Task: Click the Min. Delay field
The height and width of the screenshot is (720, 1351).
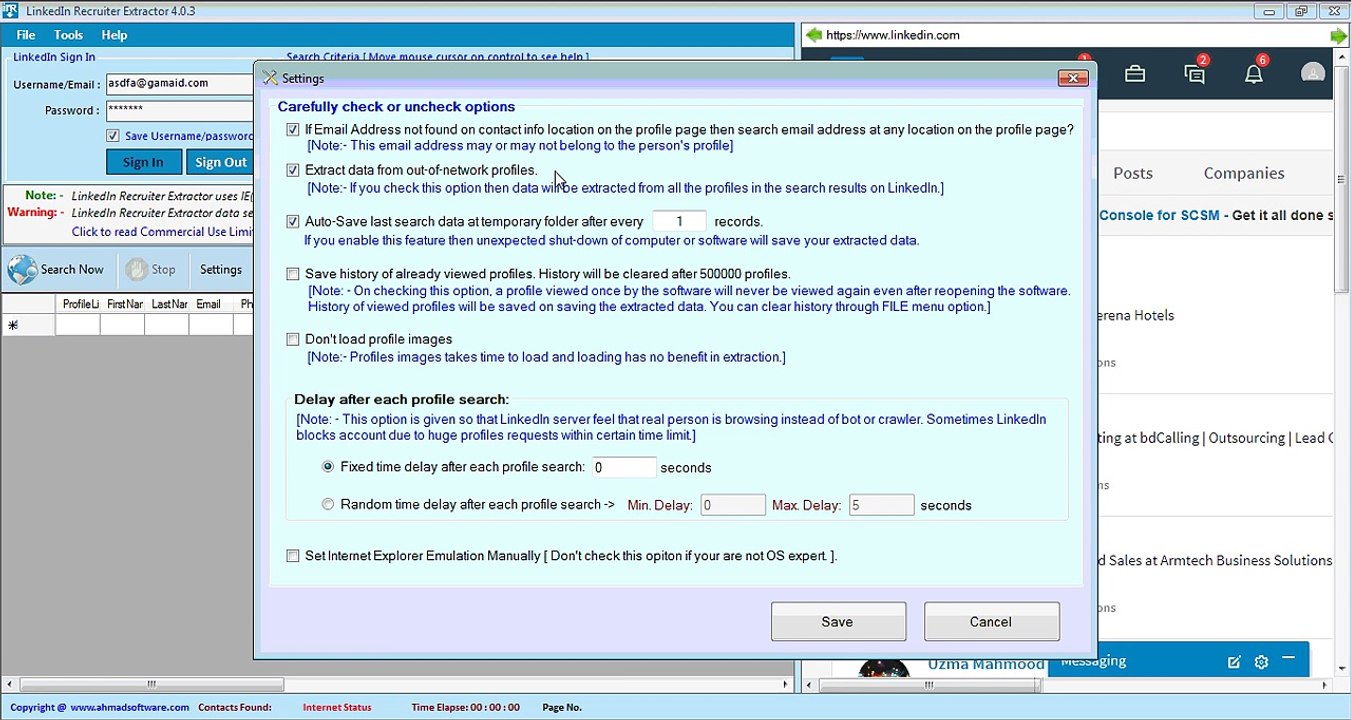Action: click(x=733, y=505)
